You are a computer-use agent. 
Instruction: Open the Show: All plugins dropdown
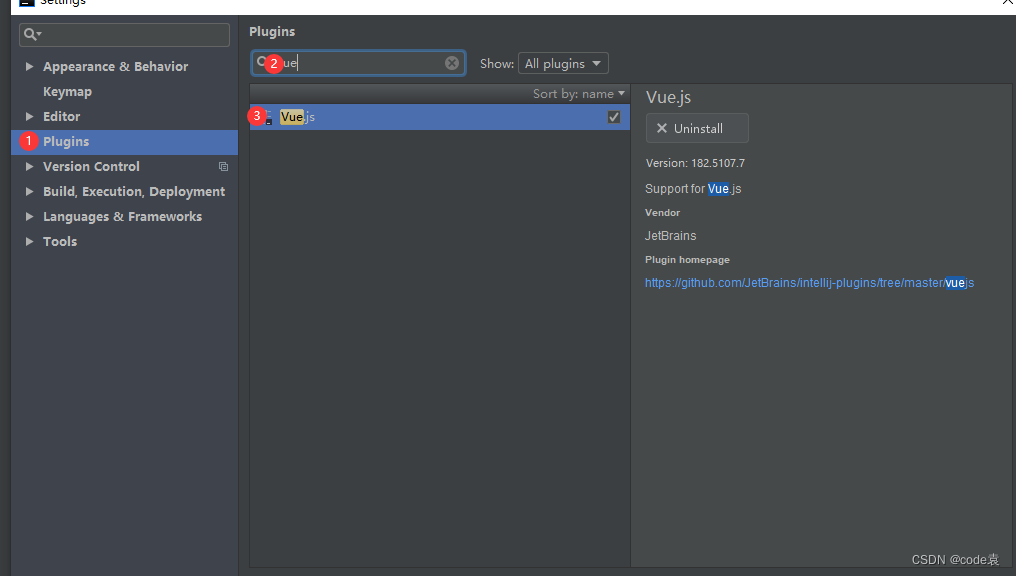pos(563,62)
